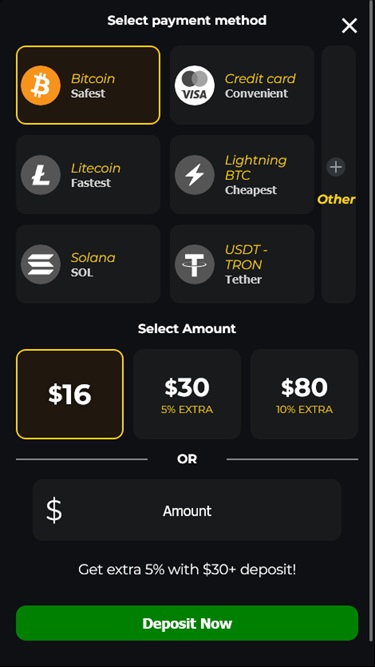Viewport: 375px width, 667px height.
Task: Click the Solana logo icon
Action: tap(41, 264)
